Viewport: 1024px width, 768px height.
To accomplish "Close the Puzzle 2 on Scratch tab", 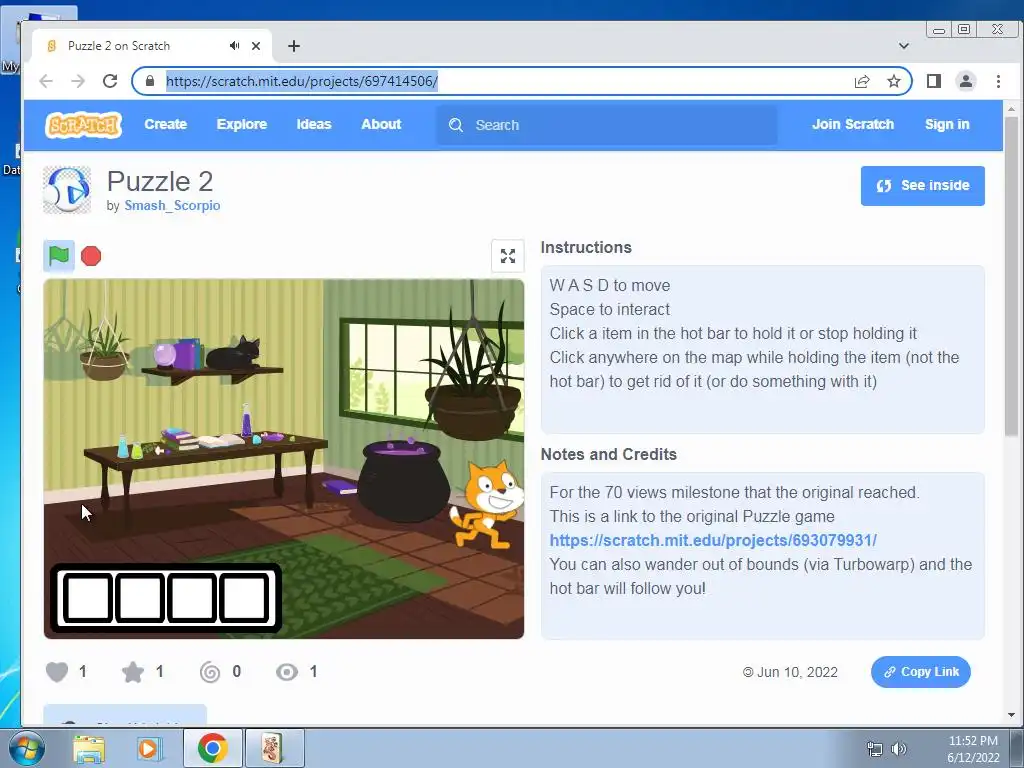I will click(x=256, y=46).
